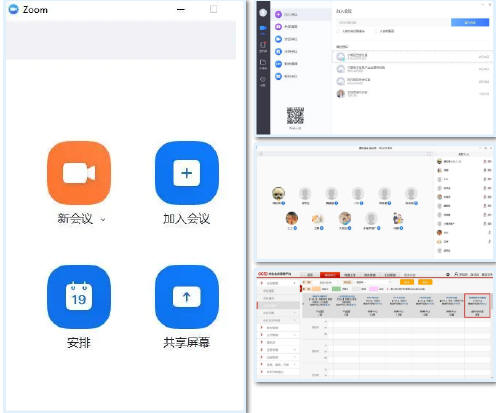Open the tab right of the red highlighted tab
The width and height of the screenshot is (500, 413).
[x=350, y=275]
